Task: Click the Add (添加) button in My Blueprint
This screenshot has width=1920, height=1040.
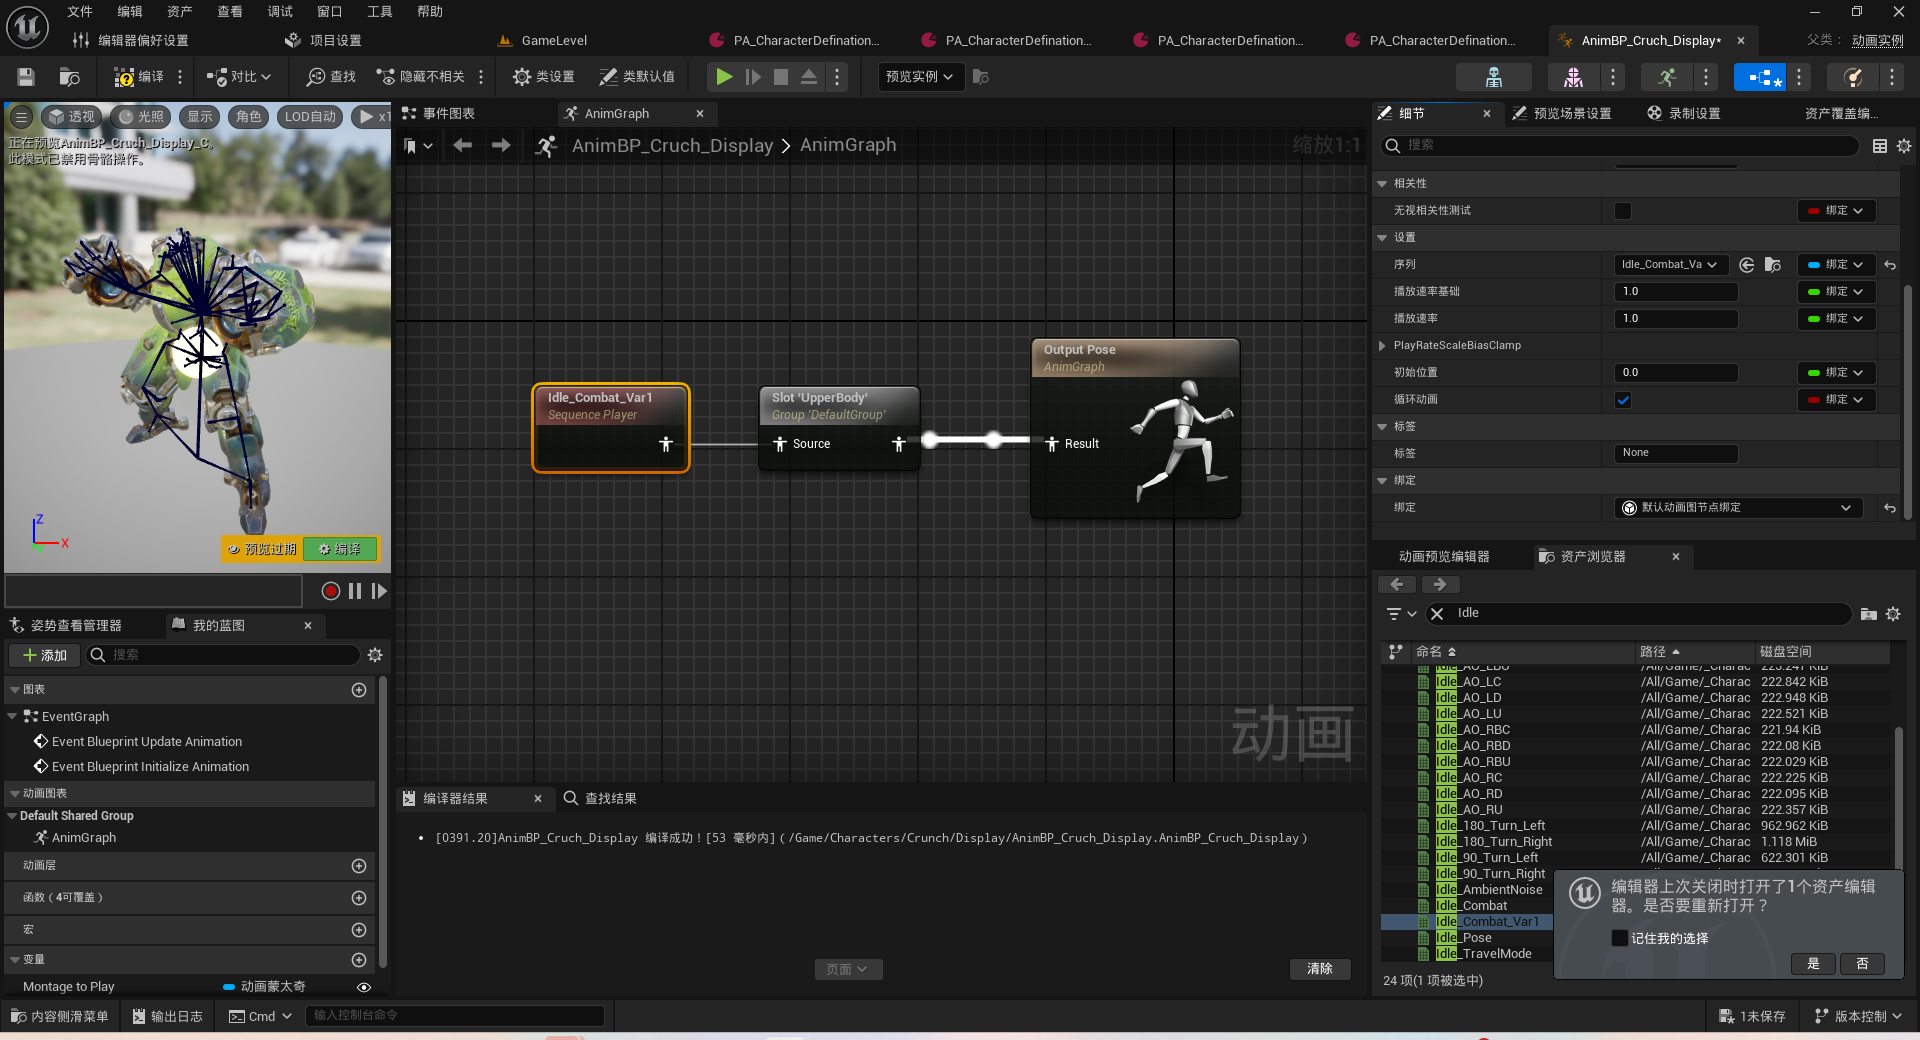Action: [x=45, y=656]
